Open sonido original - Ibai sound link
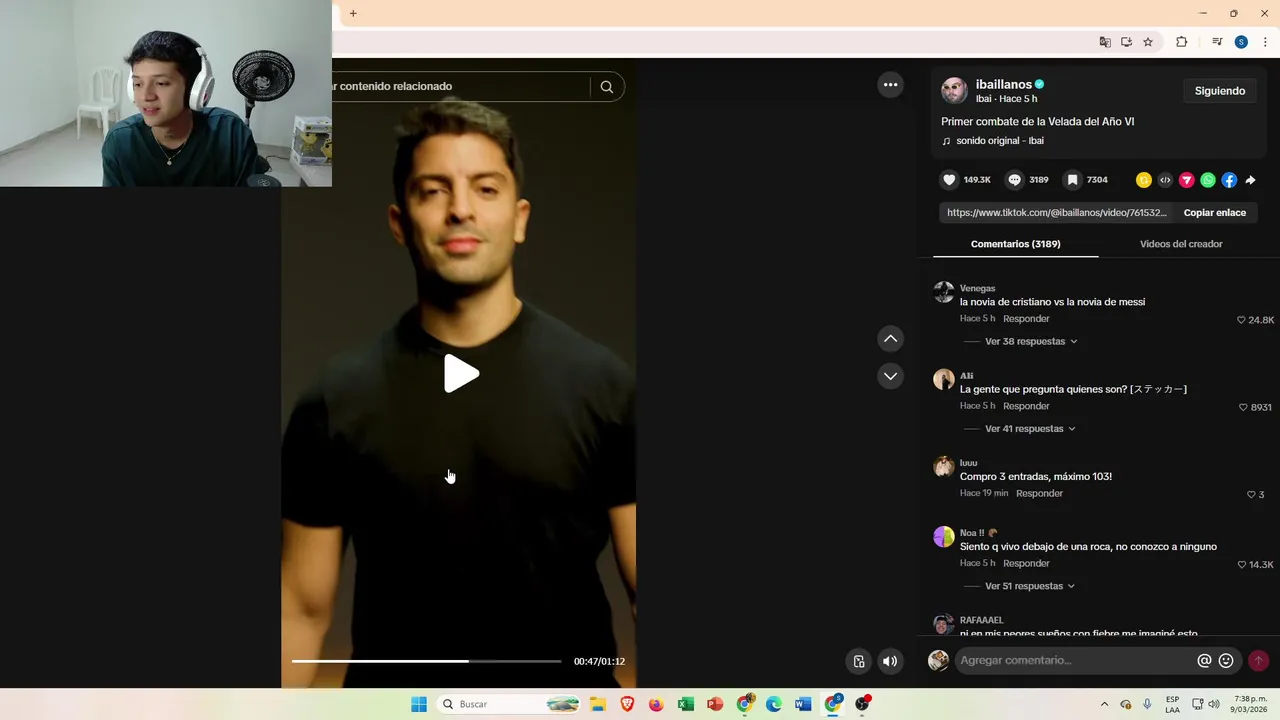 tap(999, 141)
